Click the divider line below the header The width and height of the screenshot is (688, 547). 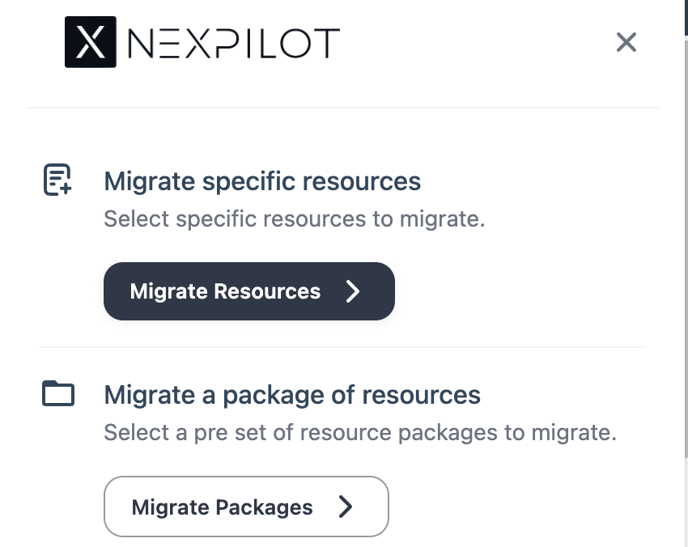tap(342, 107)
